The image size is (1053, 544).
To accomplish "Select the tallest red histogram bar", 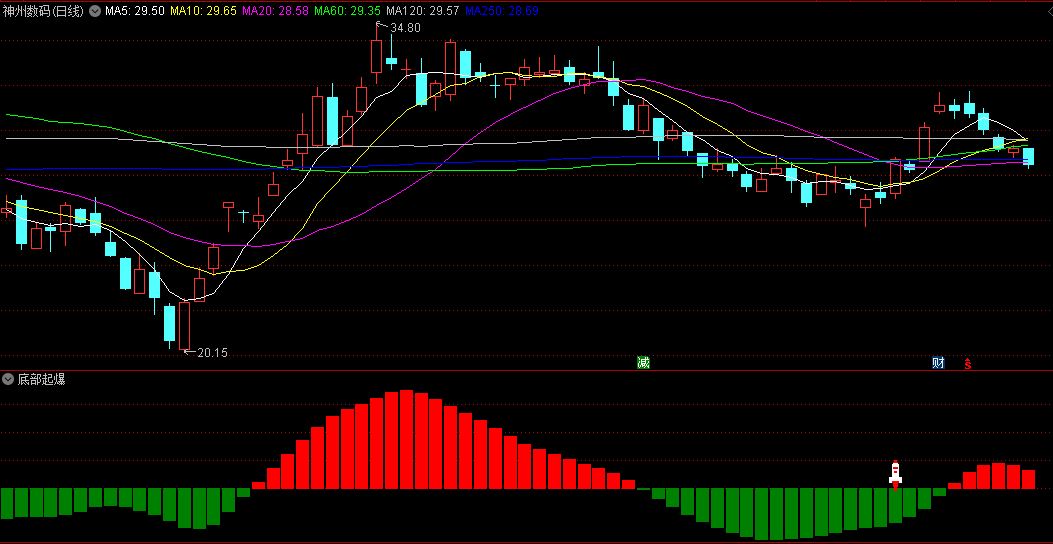I will [x=406, y=440].
